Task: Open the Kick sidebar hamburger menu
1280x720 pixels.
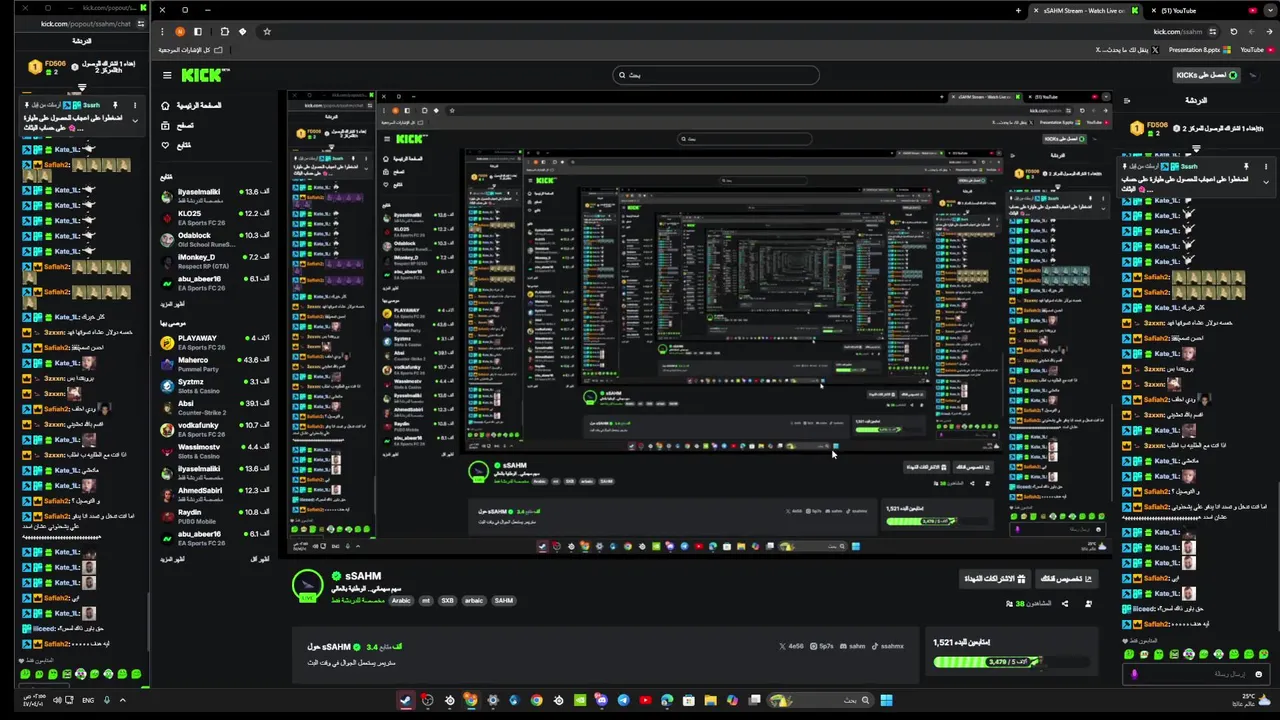Action: point(167,75)
